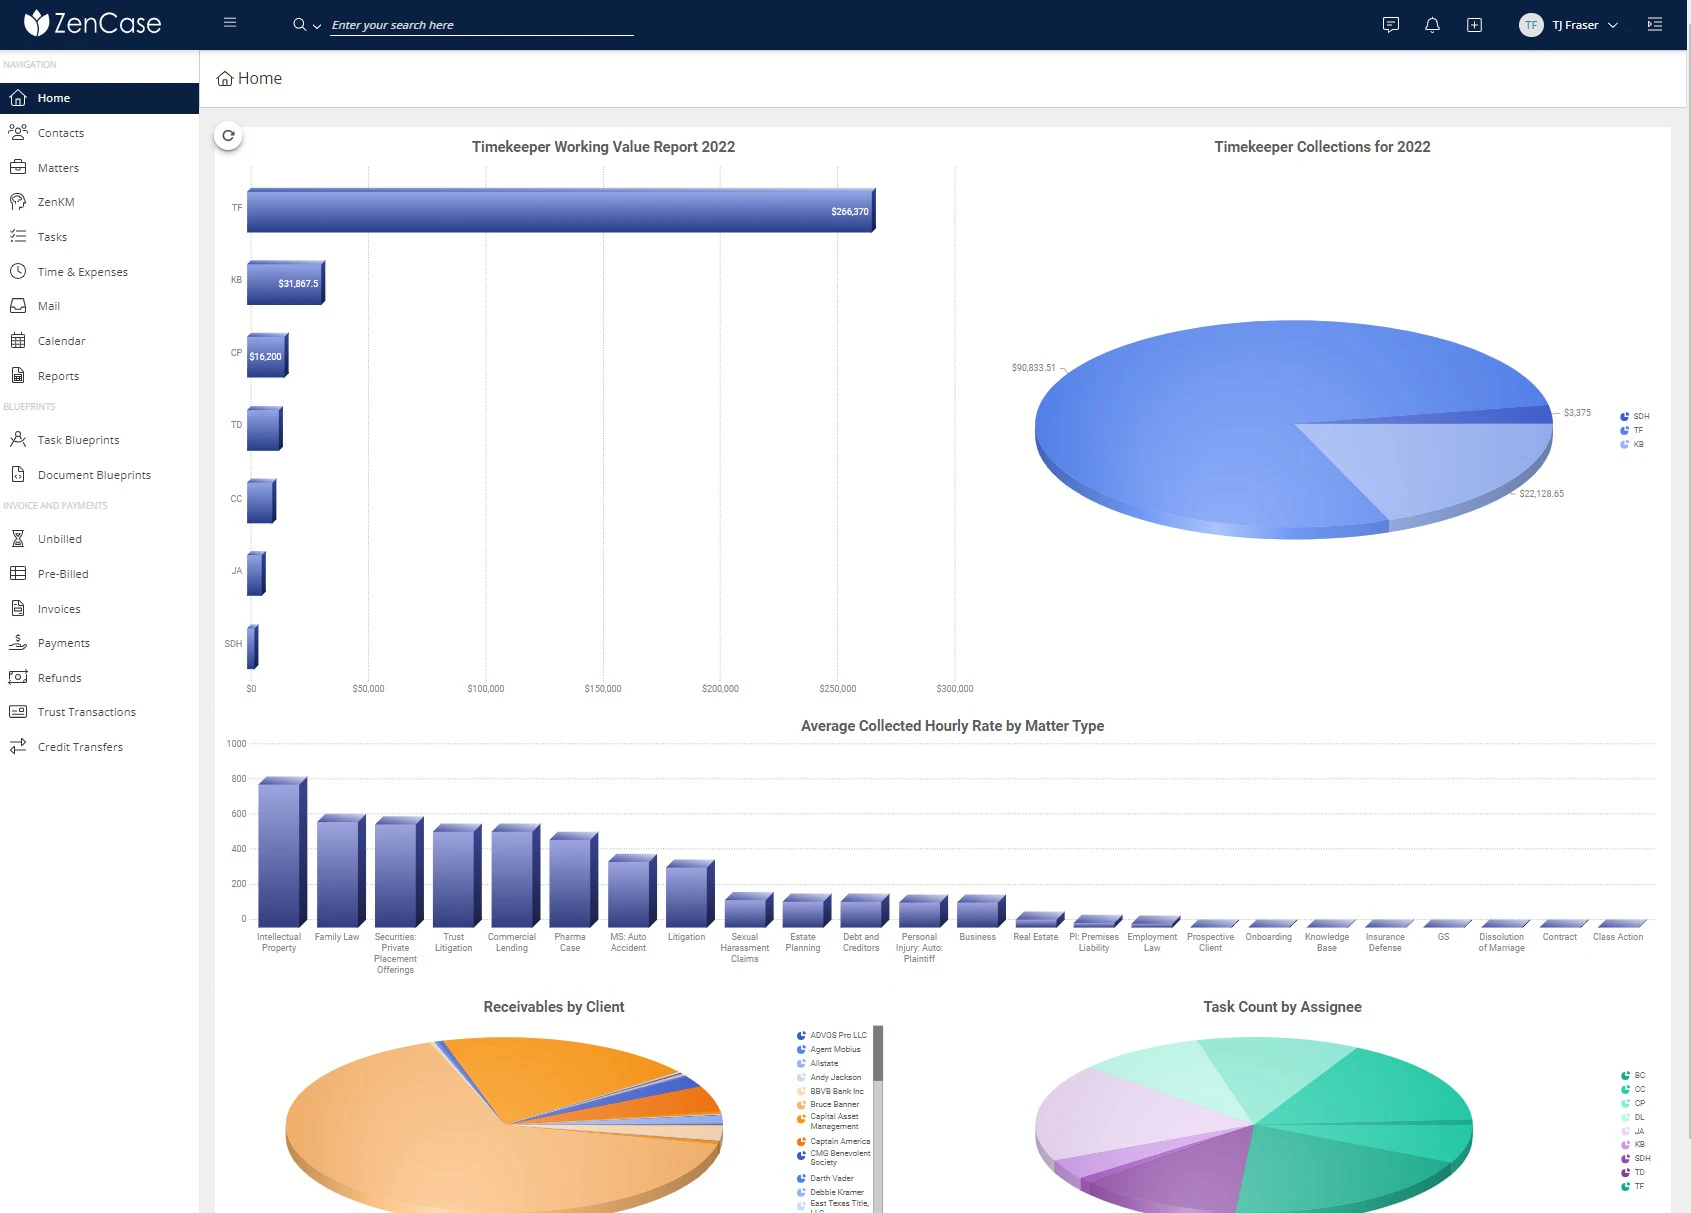Click the search input field

point(480,25)
